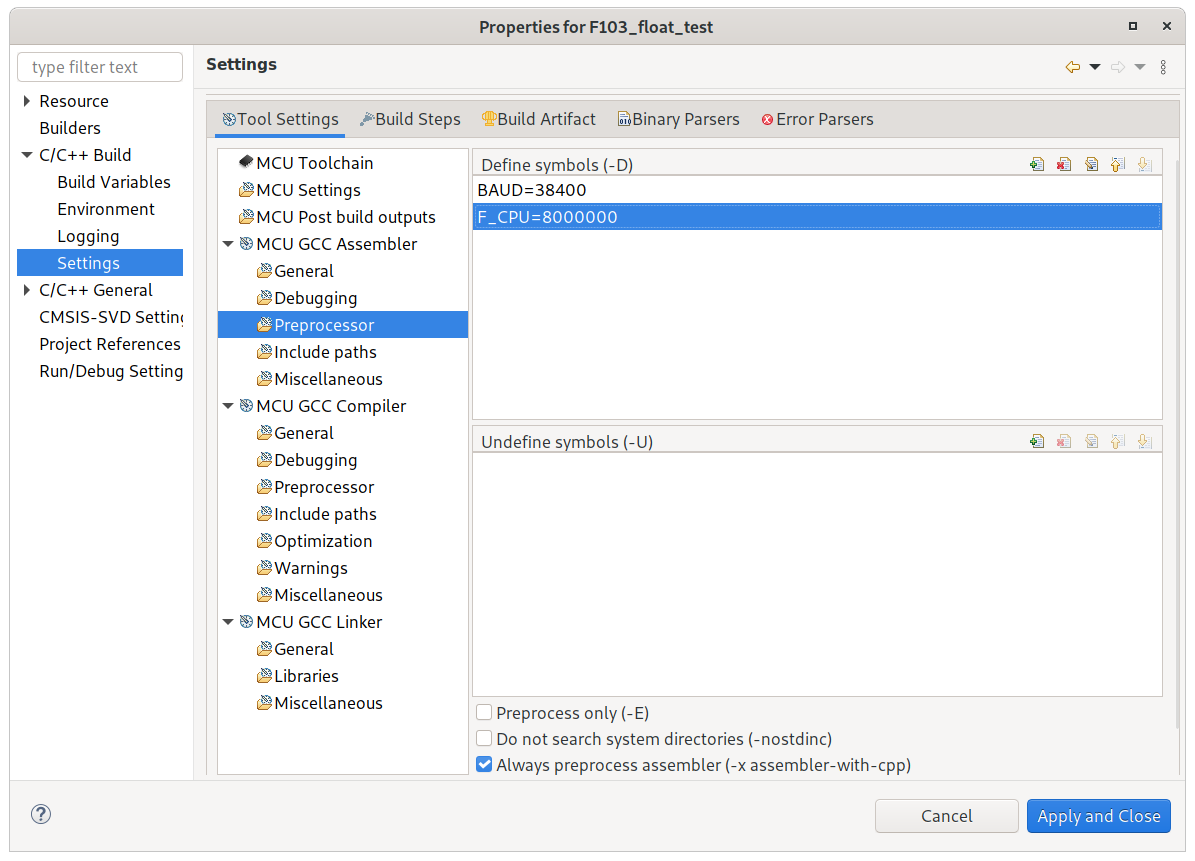
Task: Go back to previous properties page
Action: click(1072, 67)
